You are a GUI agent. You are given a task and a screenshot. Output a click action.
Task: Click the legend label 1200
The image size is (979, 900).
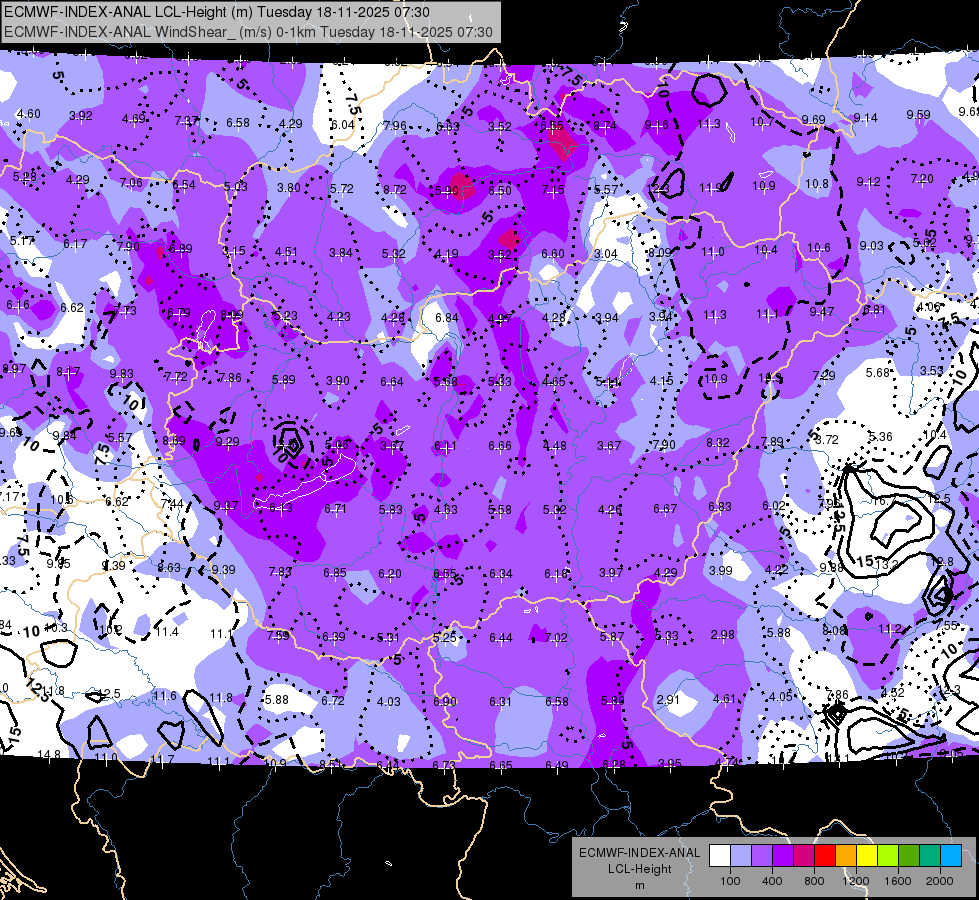(x=855, y=881)
